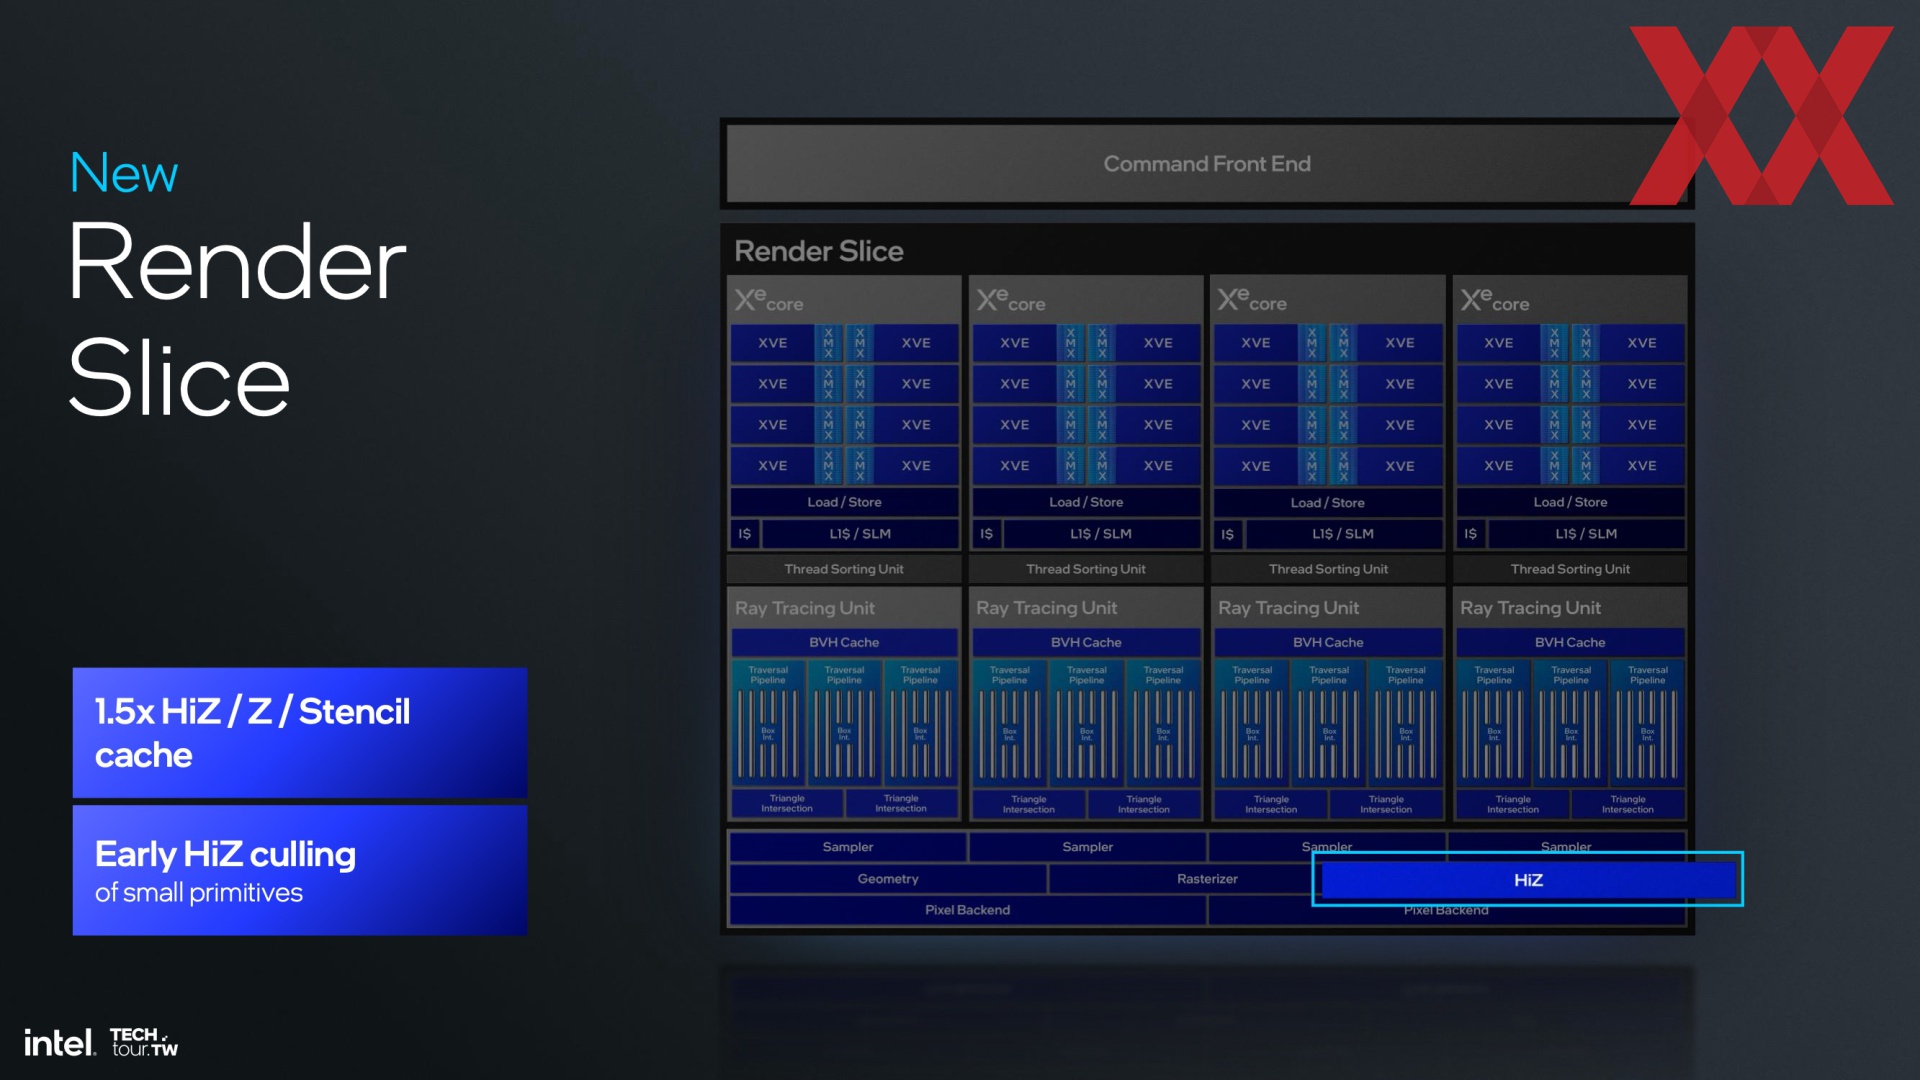
Task: Click the left Pixel Backend block
Action: click(968, 910)
